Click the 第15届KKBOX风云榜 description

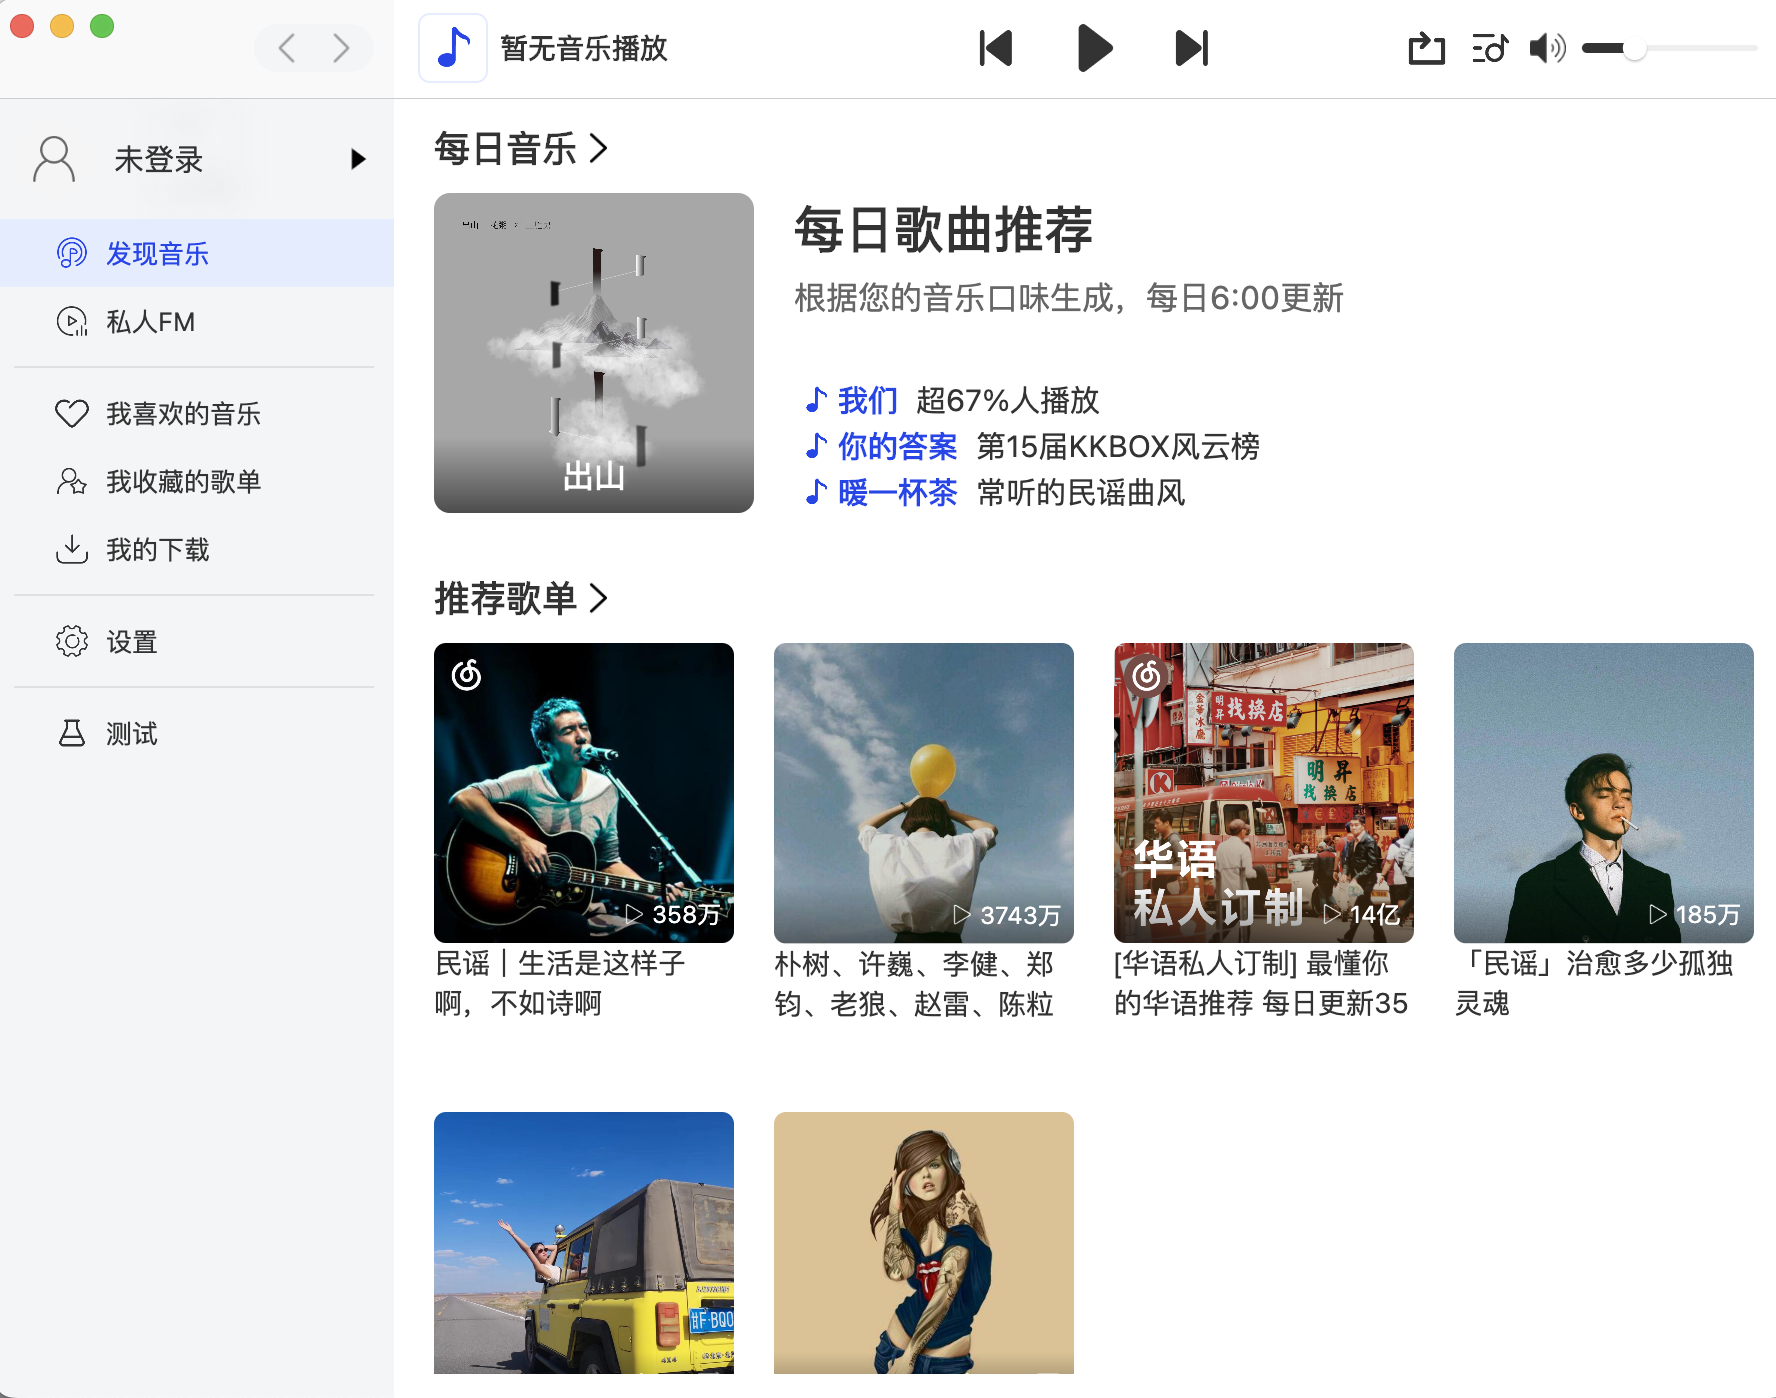click(x=1118, y=446)
